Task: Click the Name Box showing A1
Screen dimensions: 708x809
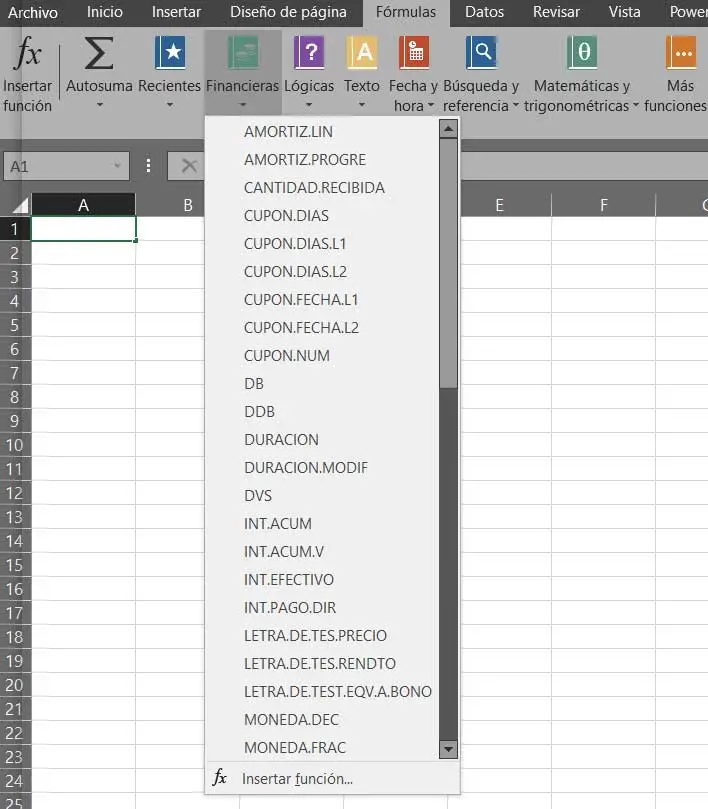Action: click(x=66, y=166)
